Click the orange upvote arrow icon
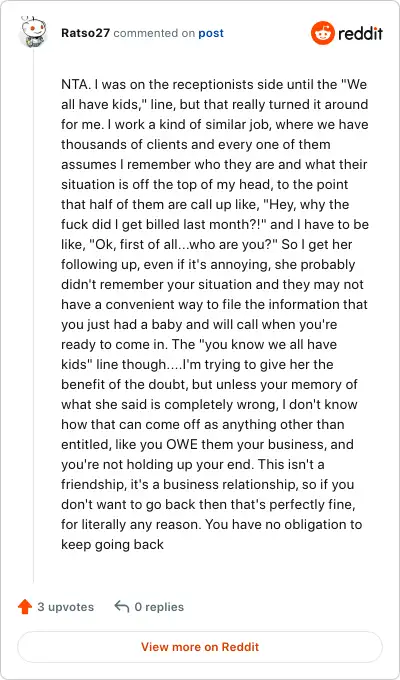This screenshot has height=680, width=400. click(x=25, y=607)
